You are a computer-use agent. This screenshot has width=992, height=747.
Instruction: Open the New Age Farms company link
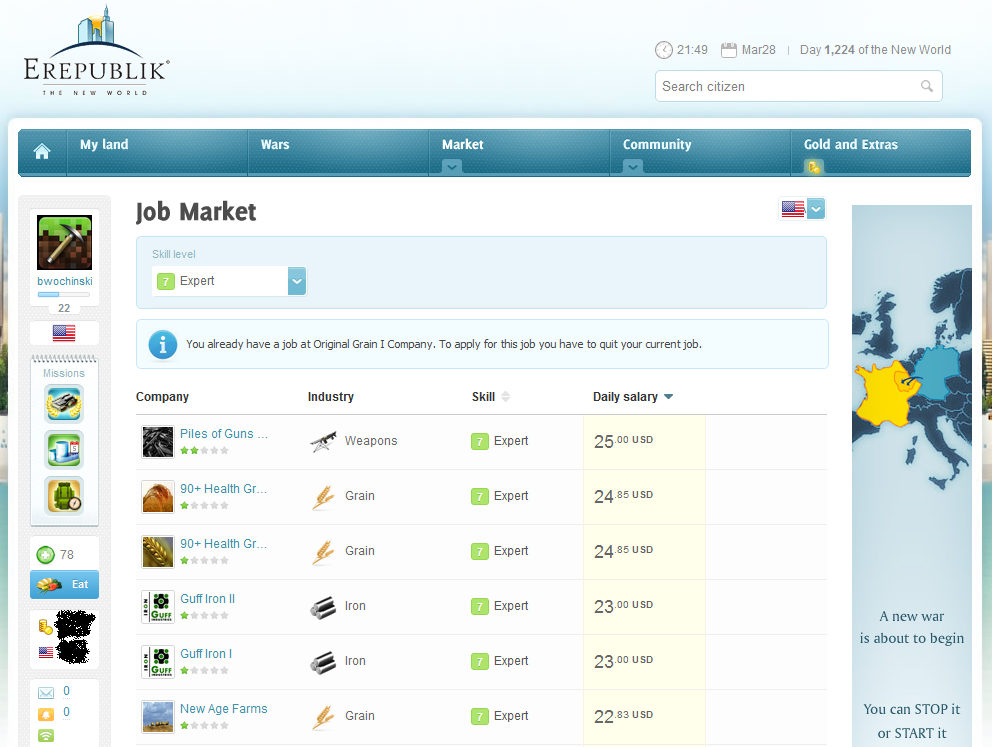click(x=224, y=709)
